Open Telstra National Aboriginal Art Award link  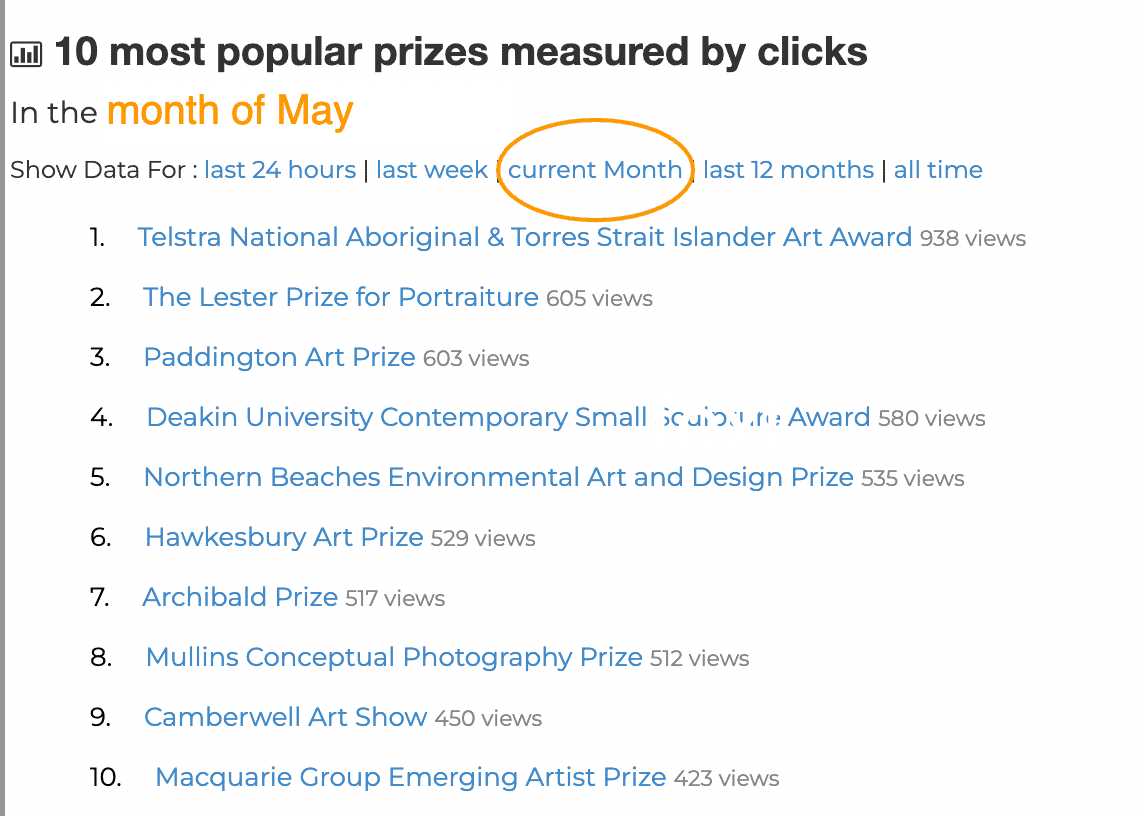(524, 237)
